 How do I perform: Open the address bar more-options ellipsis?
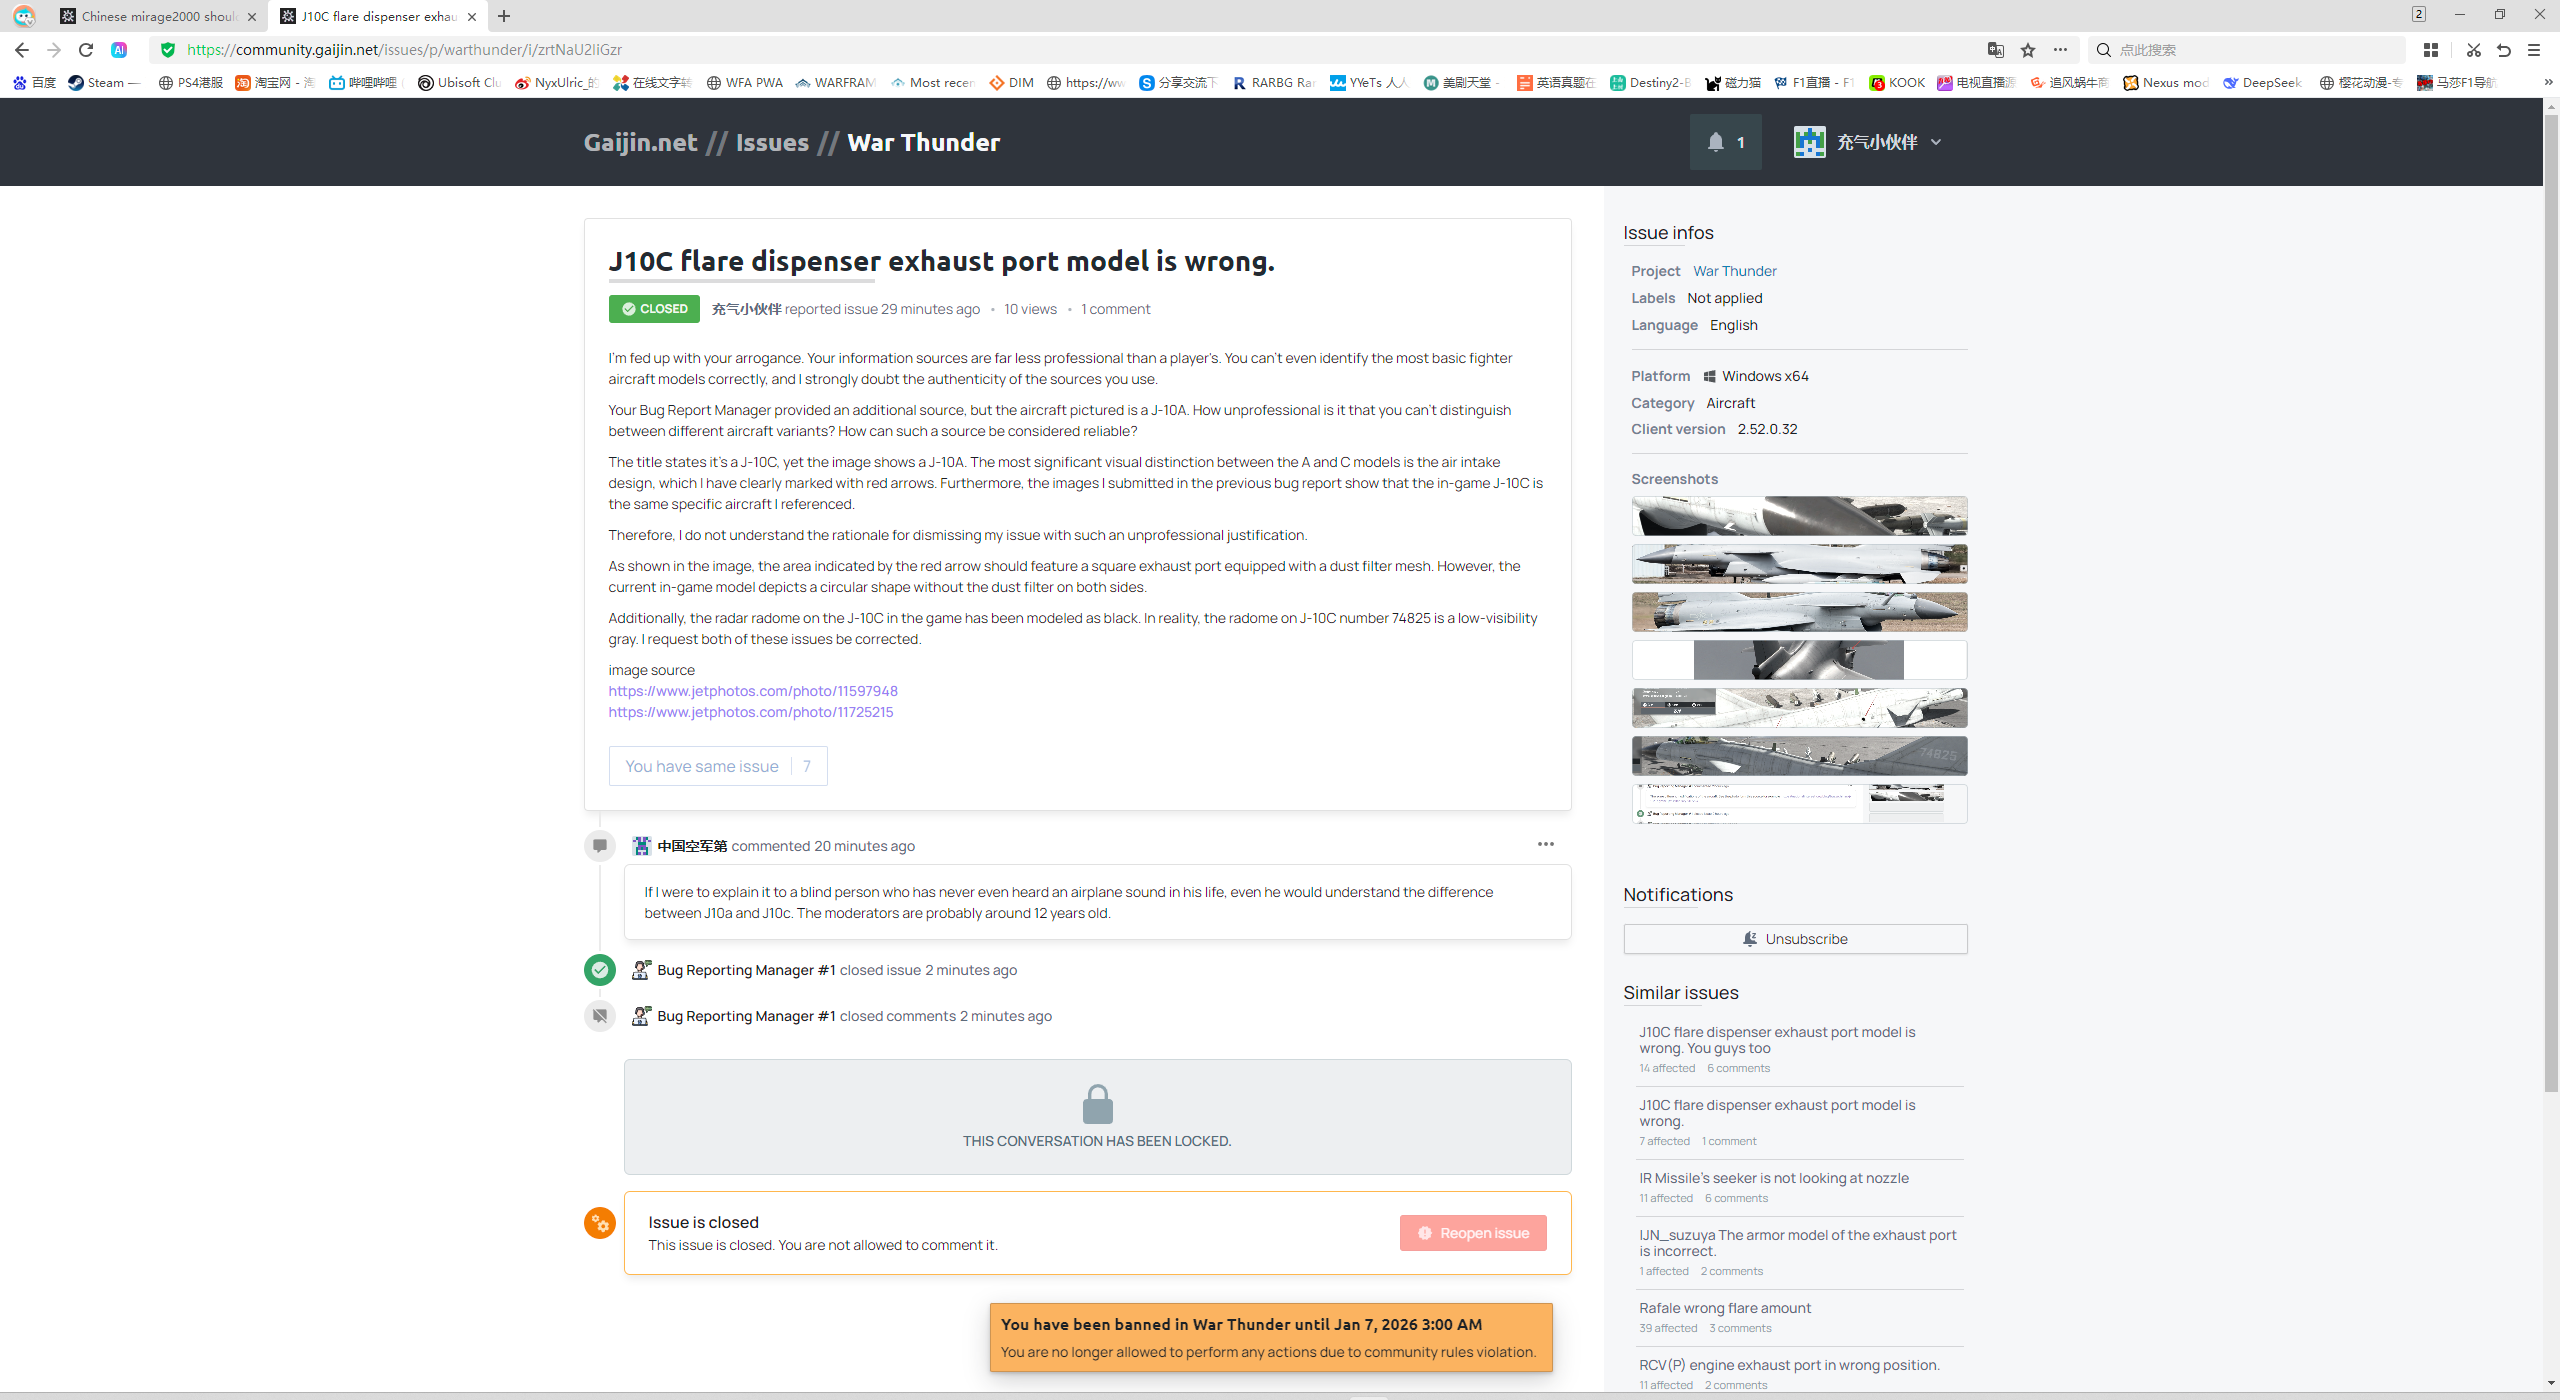[x=2060, y=50]
